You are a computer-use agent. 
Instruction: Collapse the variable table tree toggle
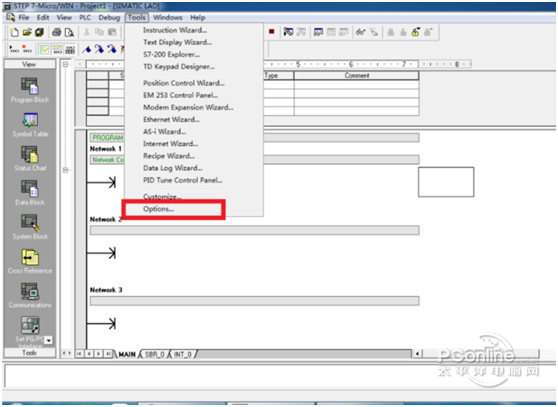[x=65, y=64]
